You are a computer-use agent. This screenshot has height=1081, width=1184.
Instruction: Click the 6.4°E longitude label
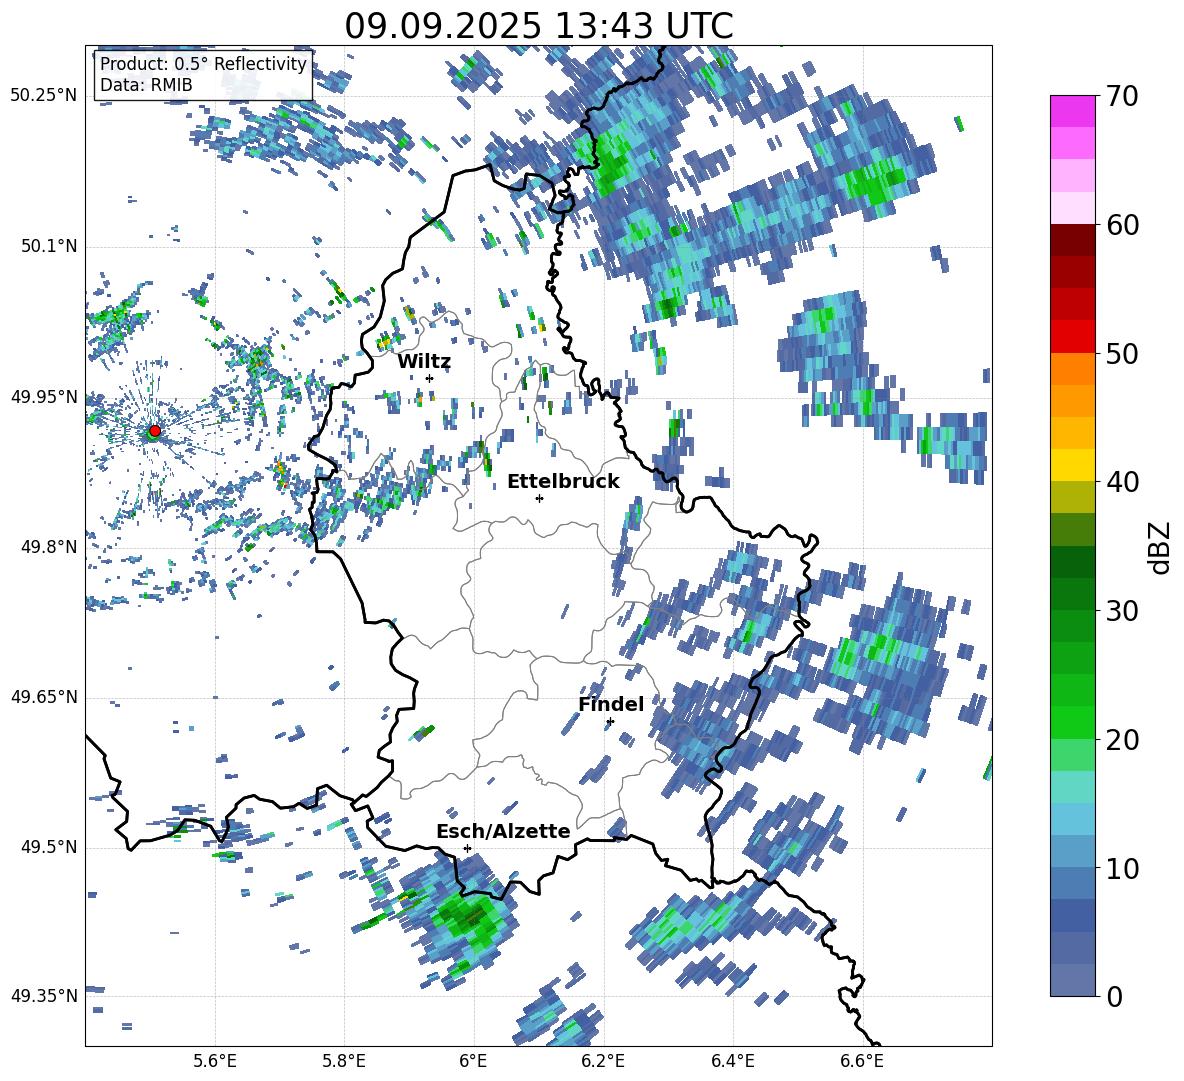(732, 1061)
